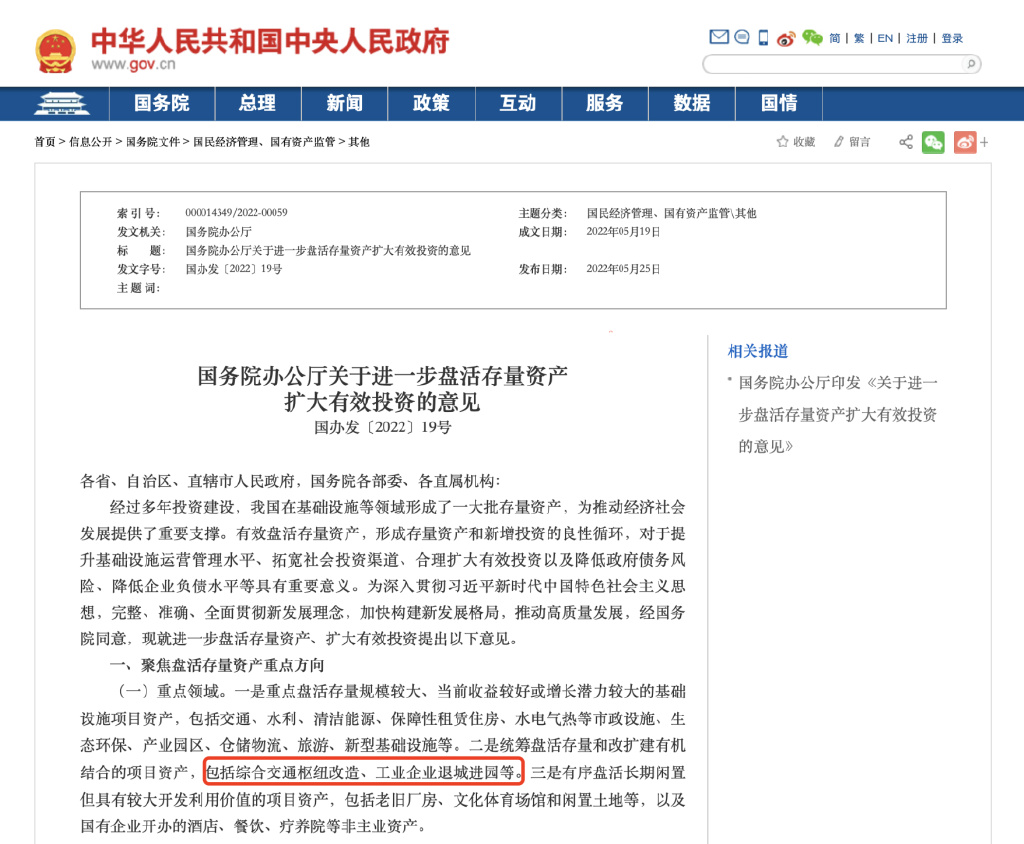Click 国办发〔2022〕19号 under the main title
The width and height of the screenshot is (1024, 844).
(x=383, y=427)
